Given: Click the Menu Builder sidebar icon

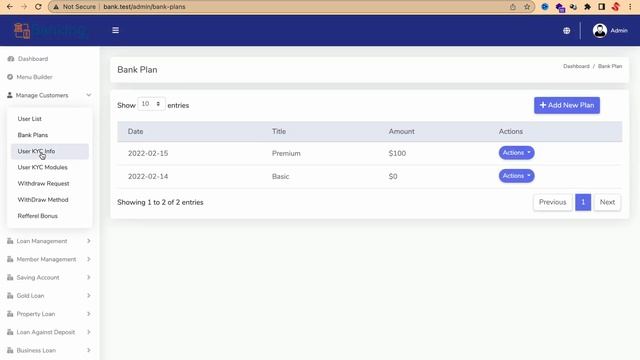Looking at the screenshot, I should [x=10, y=77].
